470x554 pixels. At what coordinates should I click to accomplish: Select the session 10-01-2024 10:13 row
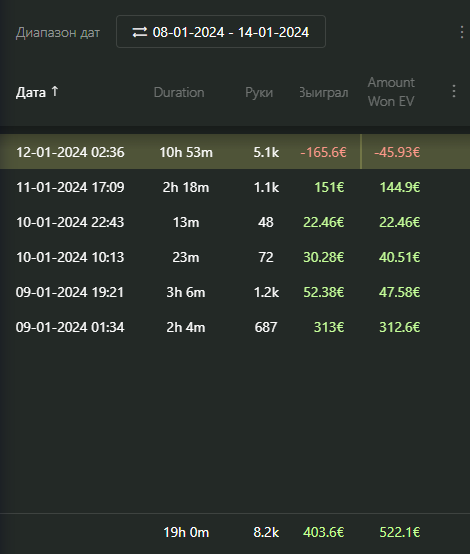235,257
